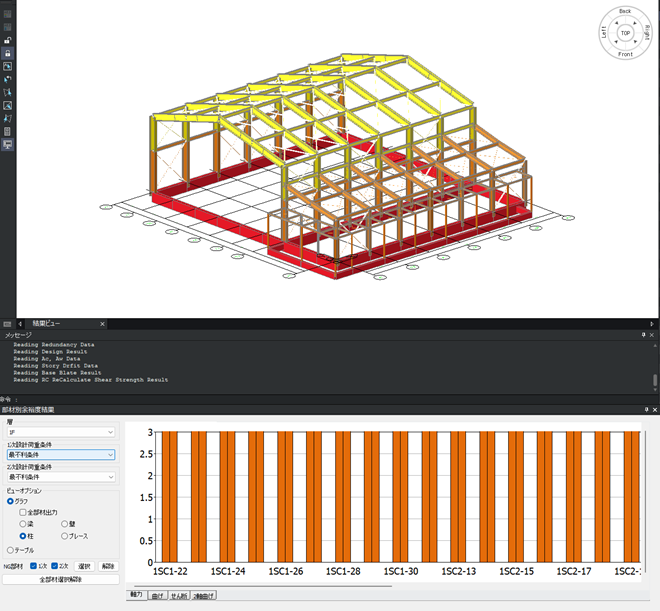Close the 部材別余裕度結果 panel
The image size is (660, 611).
click(x=655, y=409)
